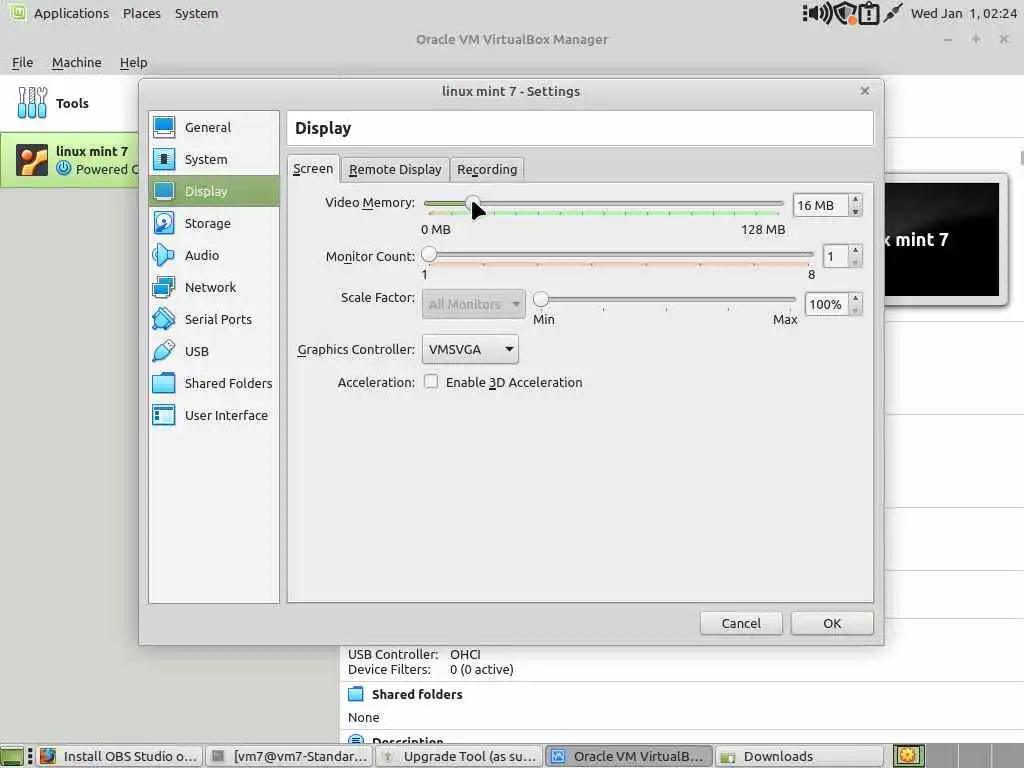Click the Scale Factor 100% field

(x=827, y=304)
